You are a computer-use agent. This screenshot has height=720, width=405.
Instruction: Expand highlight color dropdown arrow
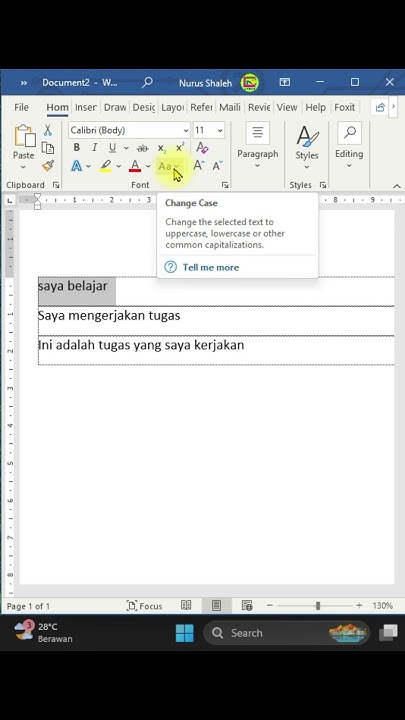[118, 166]
